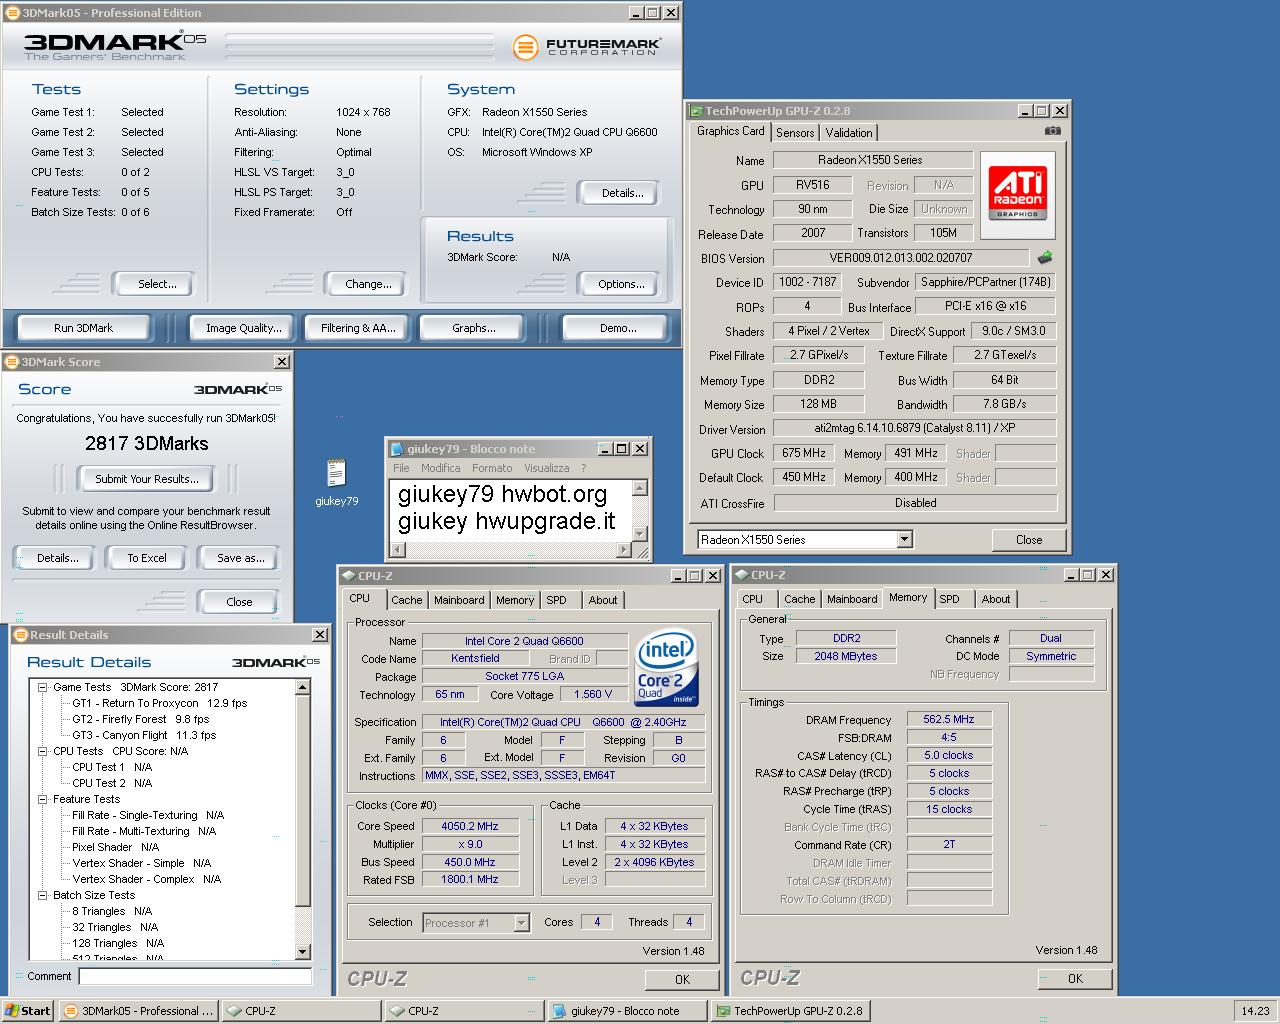The width and height of the screenshot is (1280, 1024).
Task: Click the Options button under Results
Action: tap(621, 284)
